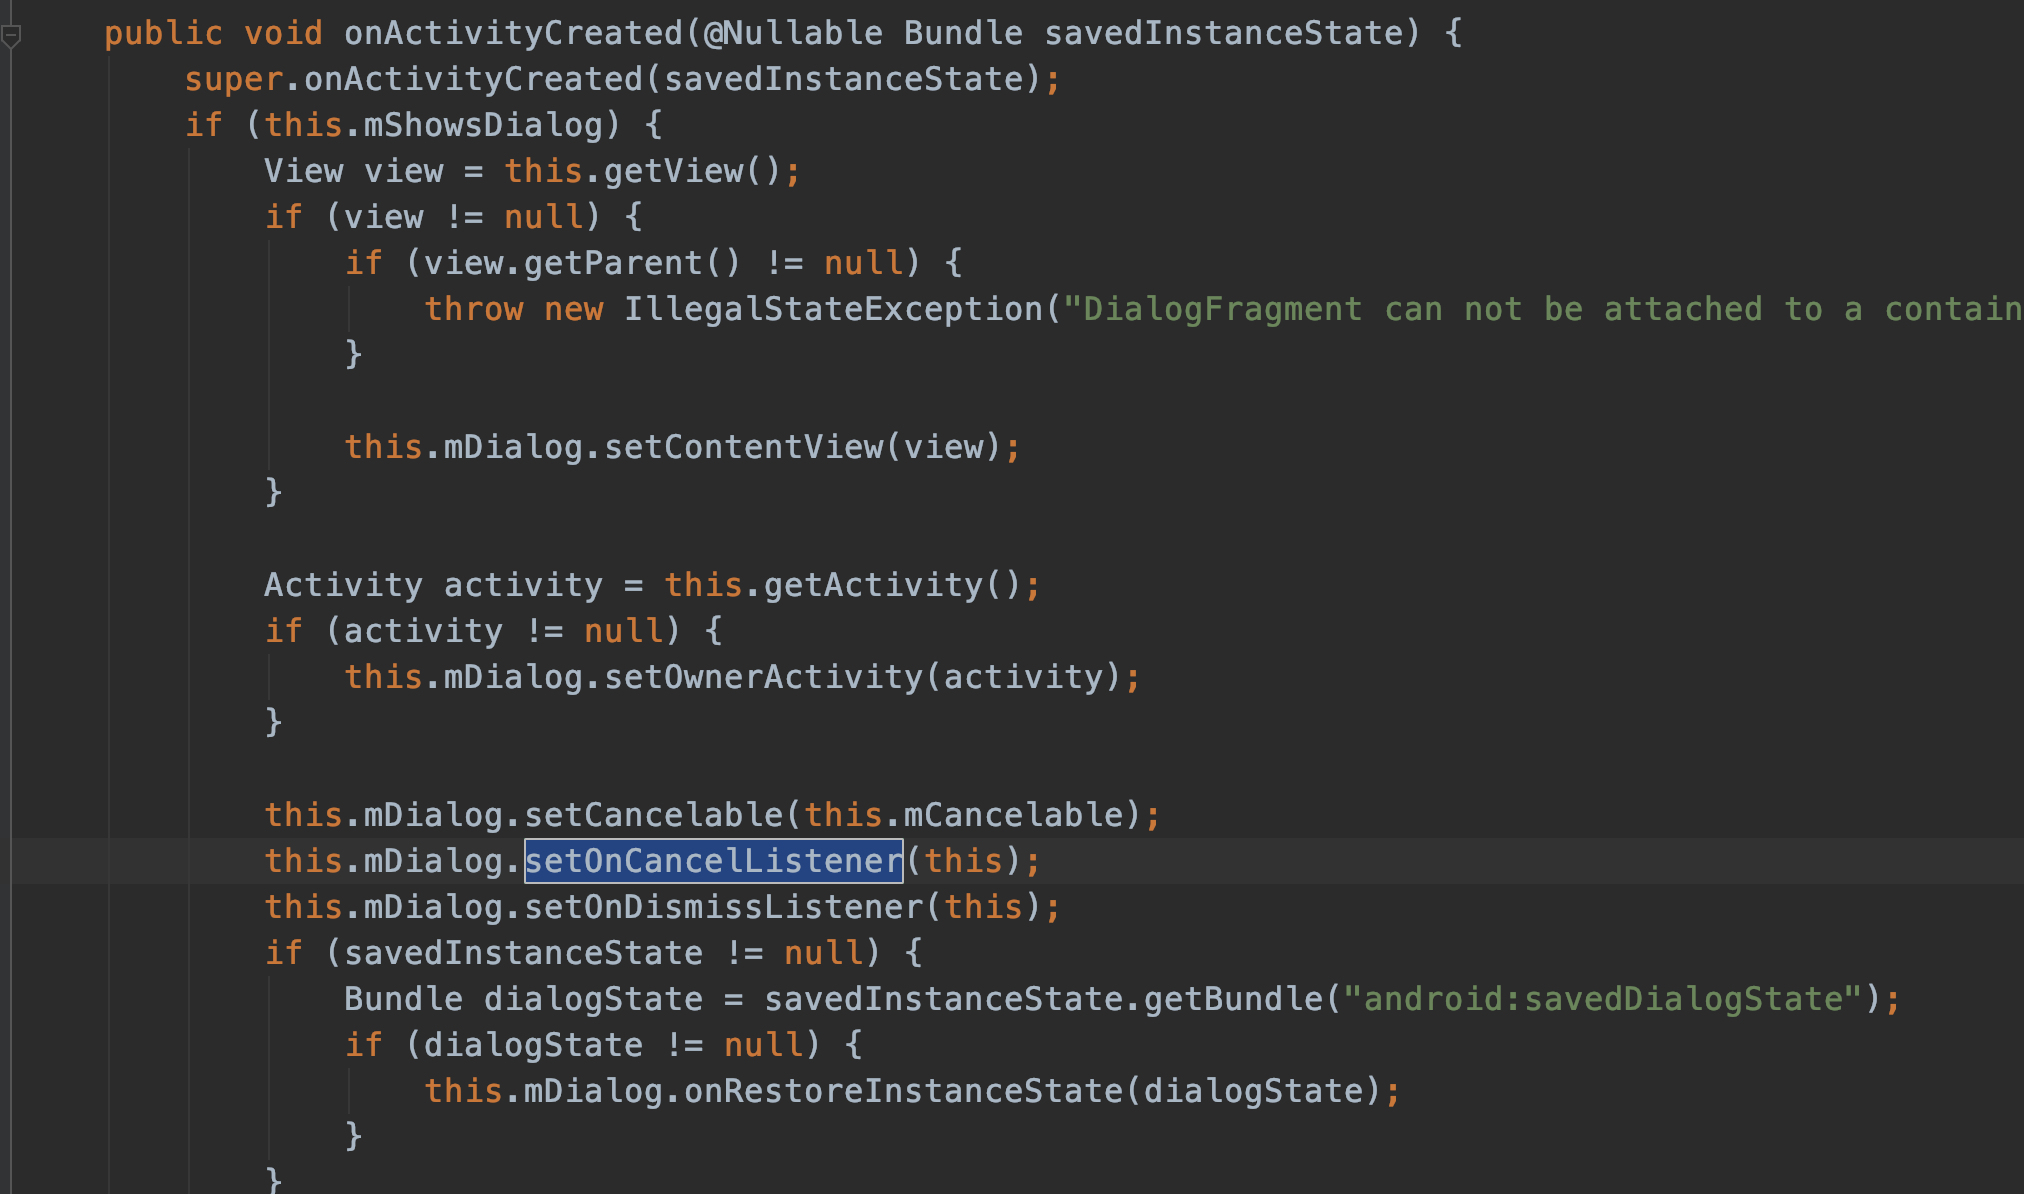Click the setCancelable method call
2024x1194 pixels.
653,815
